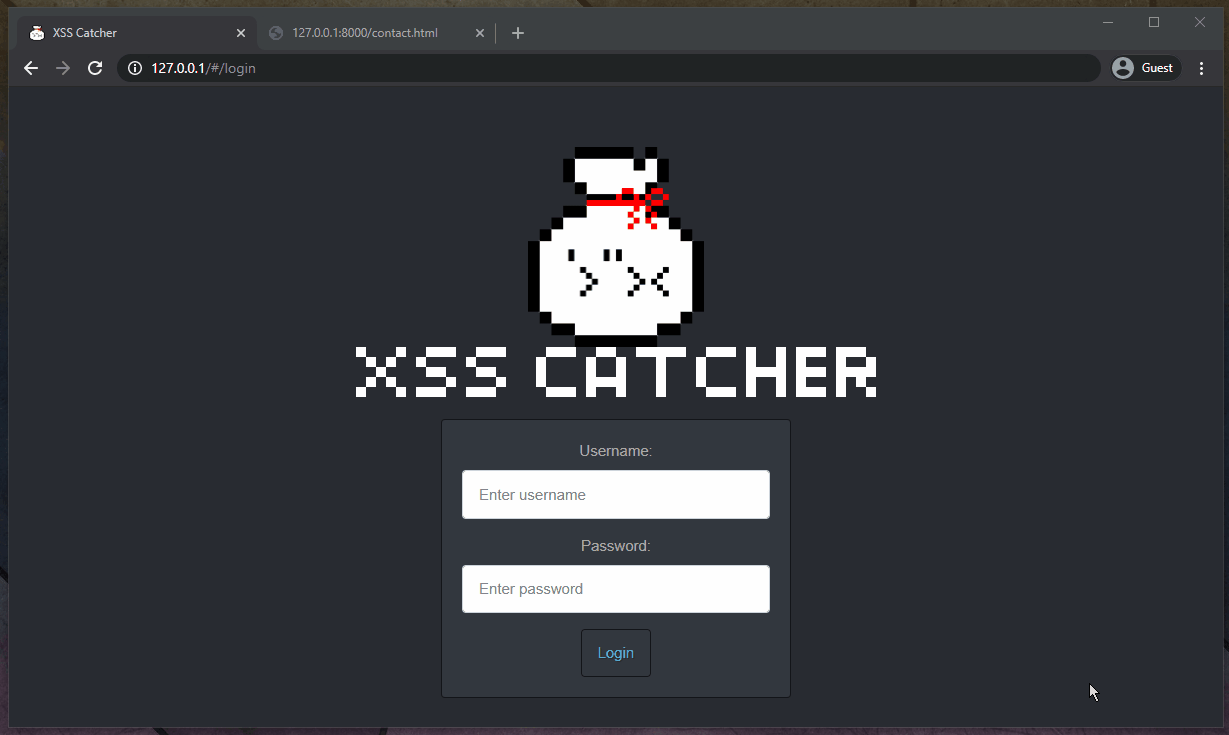Reload the XSS Catcher page

(x=95, y=68)
